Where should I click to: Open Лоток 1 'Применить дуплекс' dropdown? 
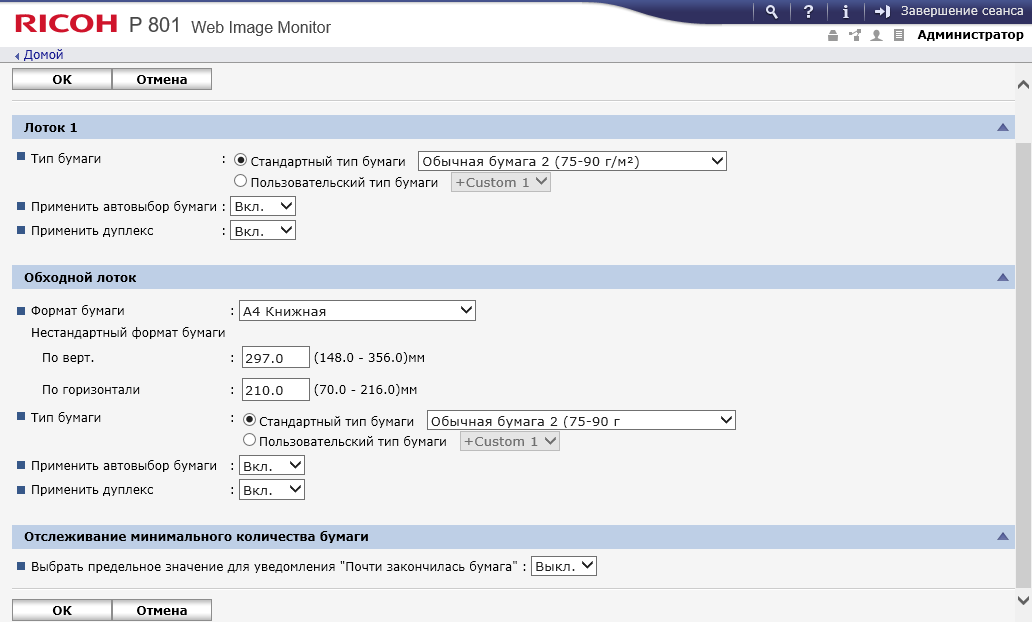(x=263, y=230)
